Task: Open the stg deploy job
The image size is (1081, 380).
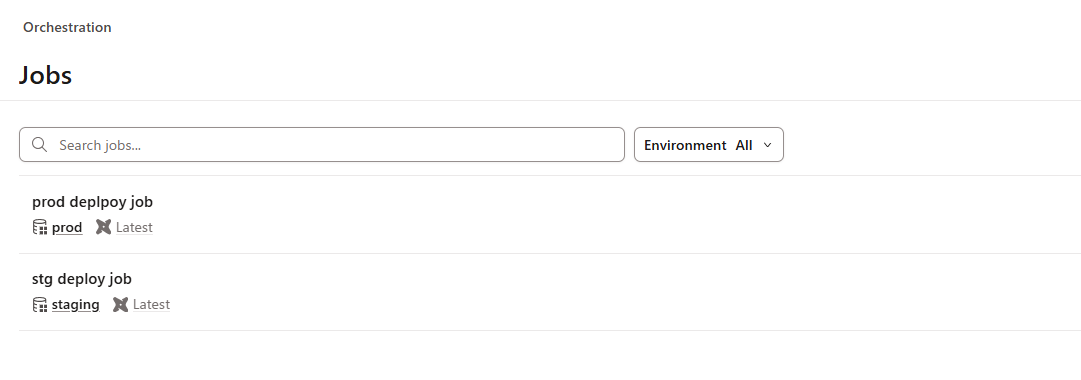Action: tap(82, 279)
